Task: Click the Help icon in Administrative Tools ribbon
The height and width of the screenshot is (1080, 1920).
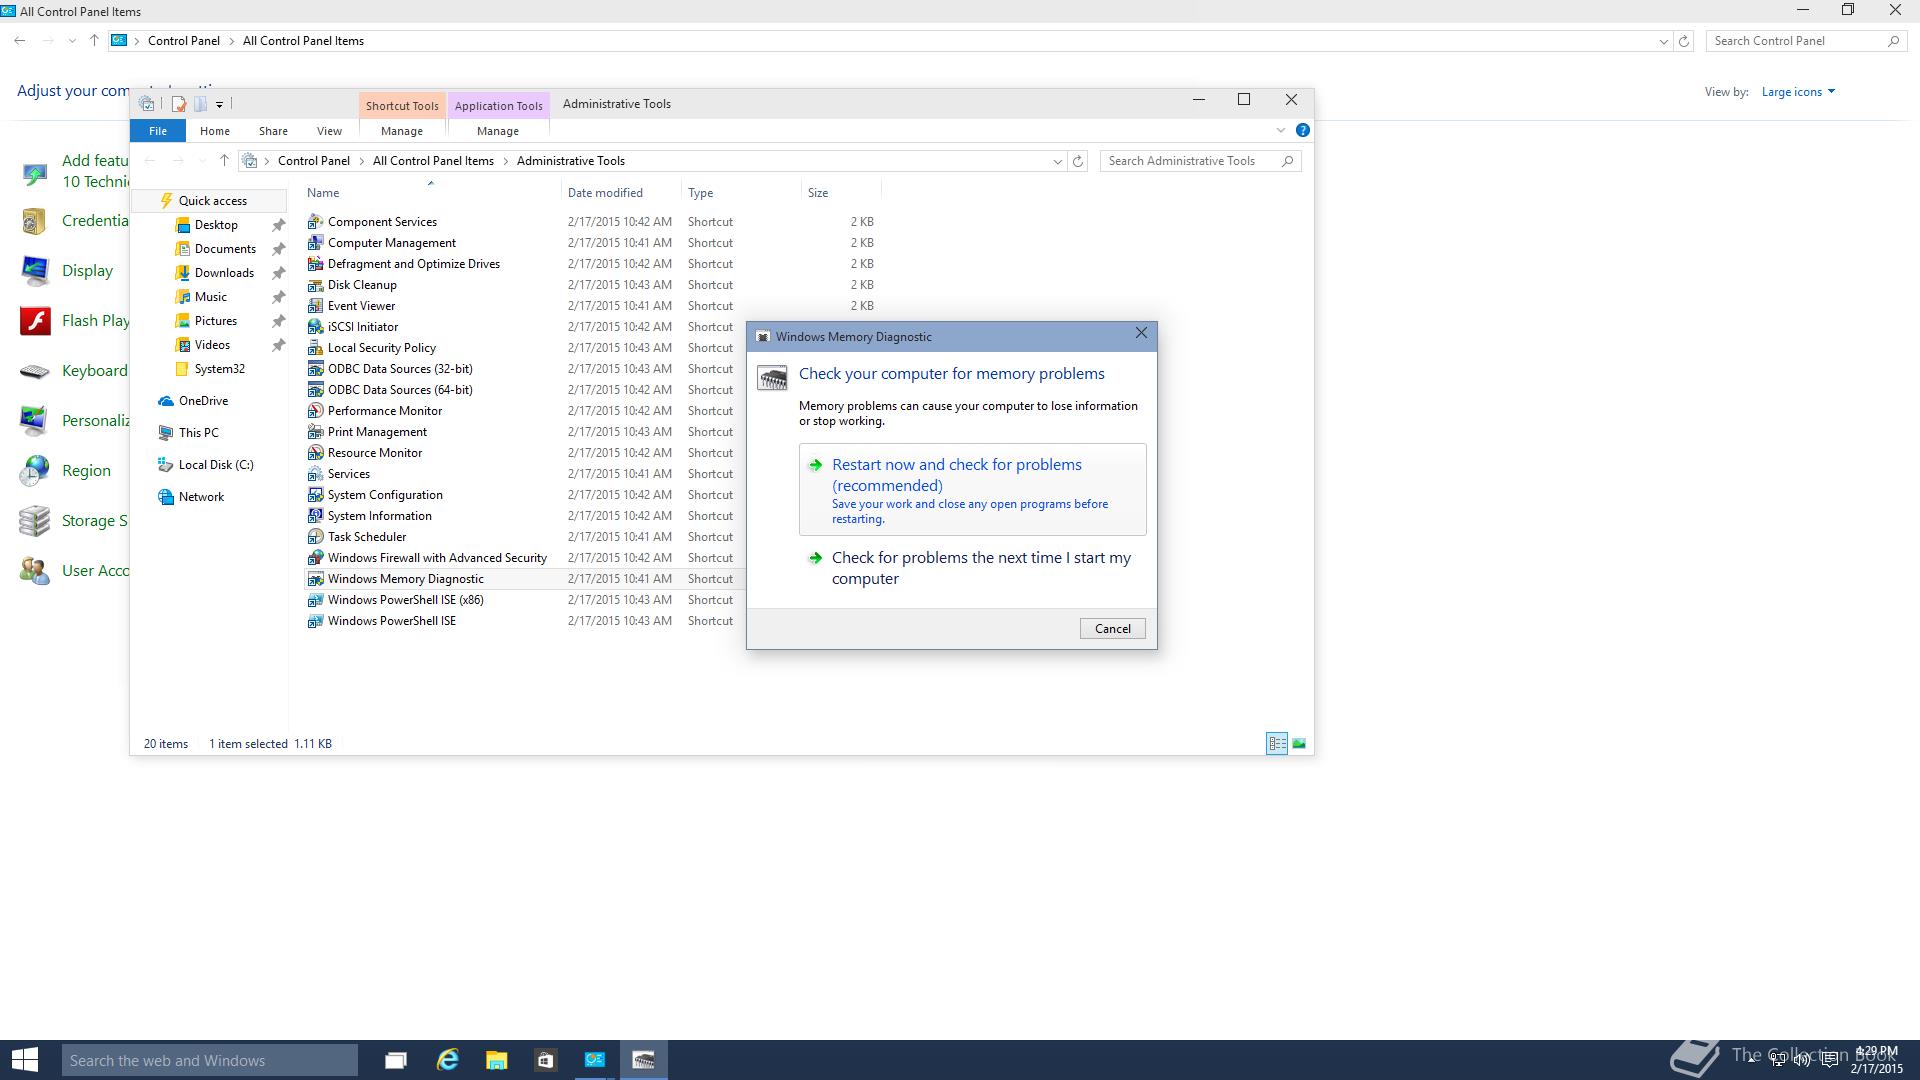Action: point(1302,130)
